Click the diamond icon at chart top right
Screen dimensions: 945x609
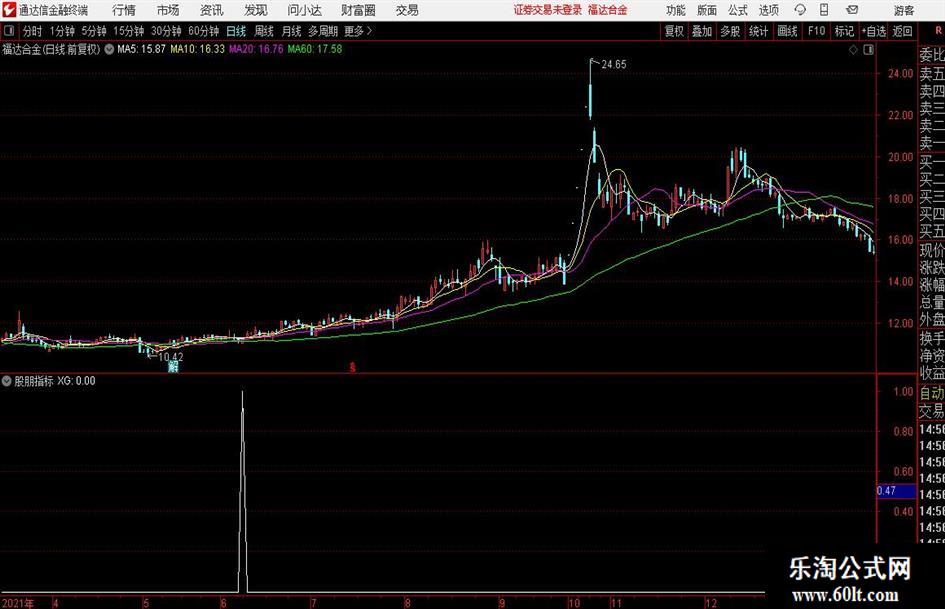pos(853,50)
